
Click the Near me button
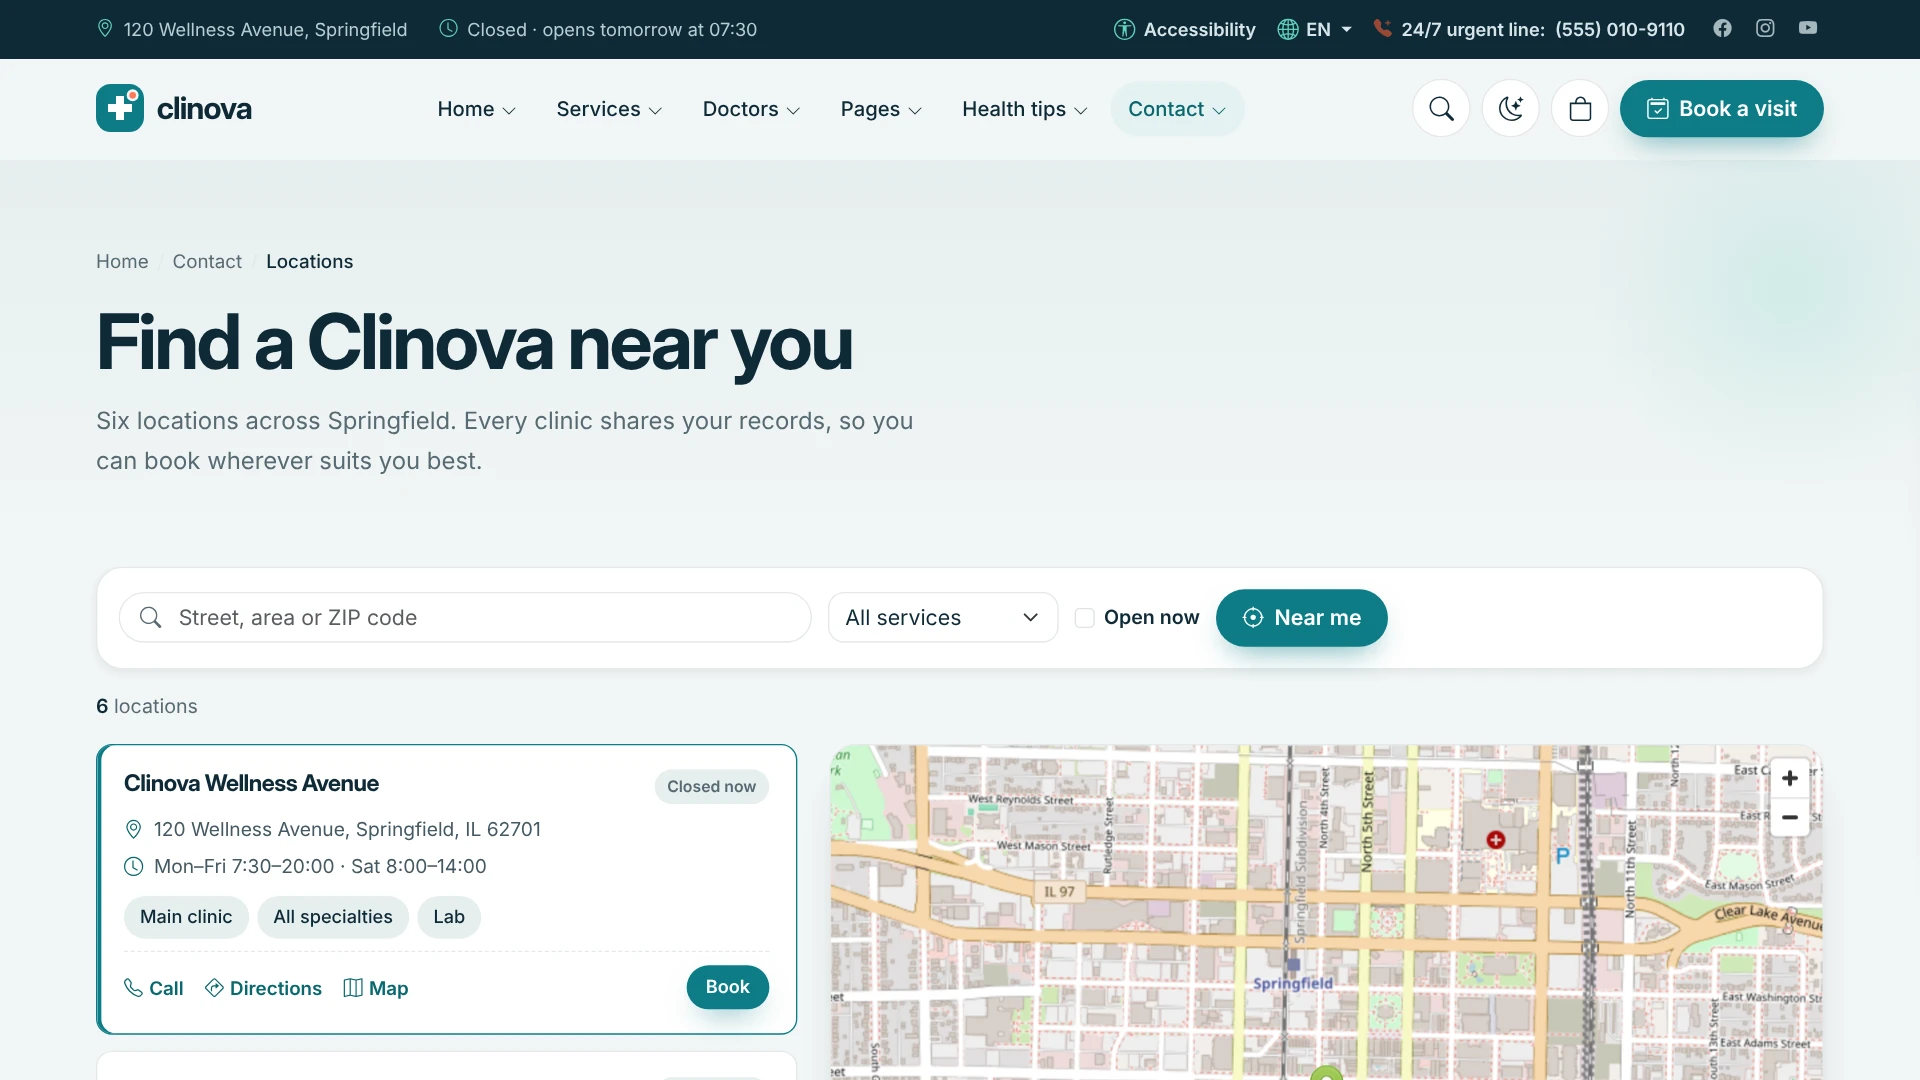pyautogui.click(x=1301, y=618)
